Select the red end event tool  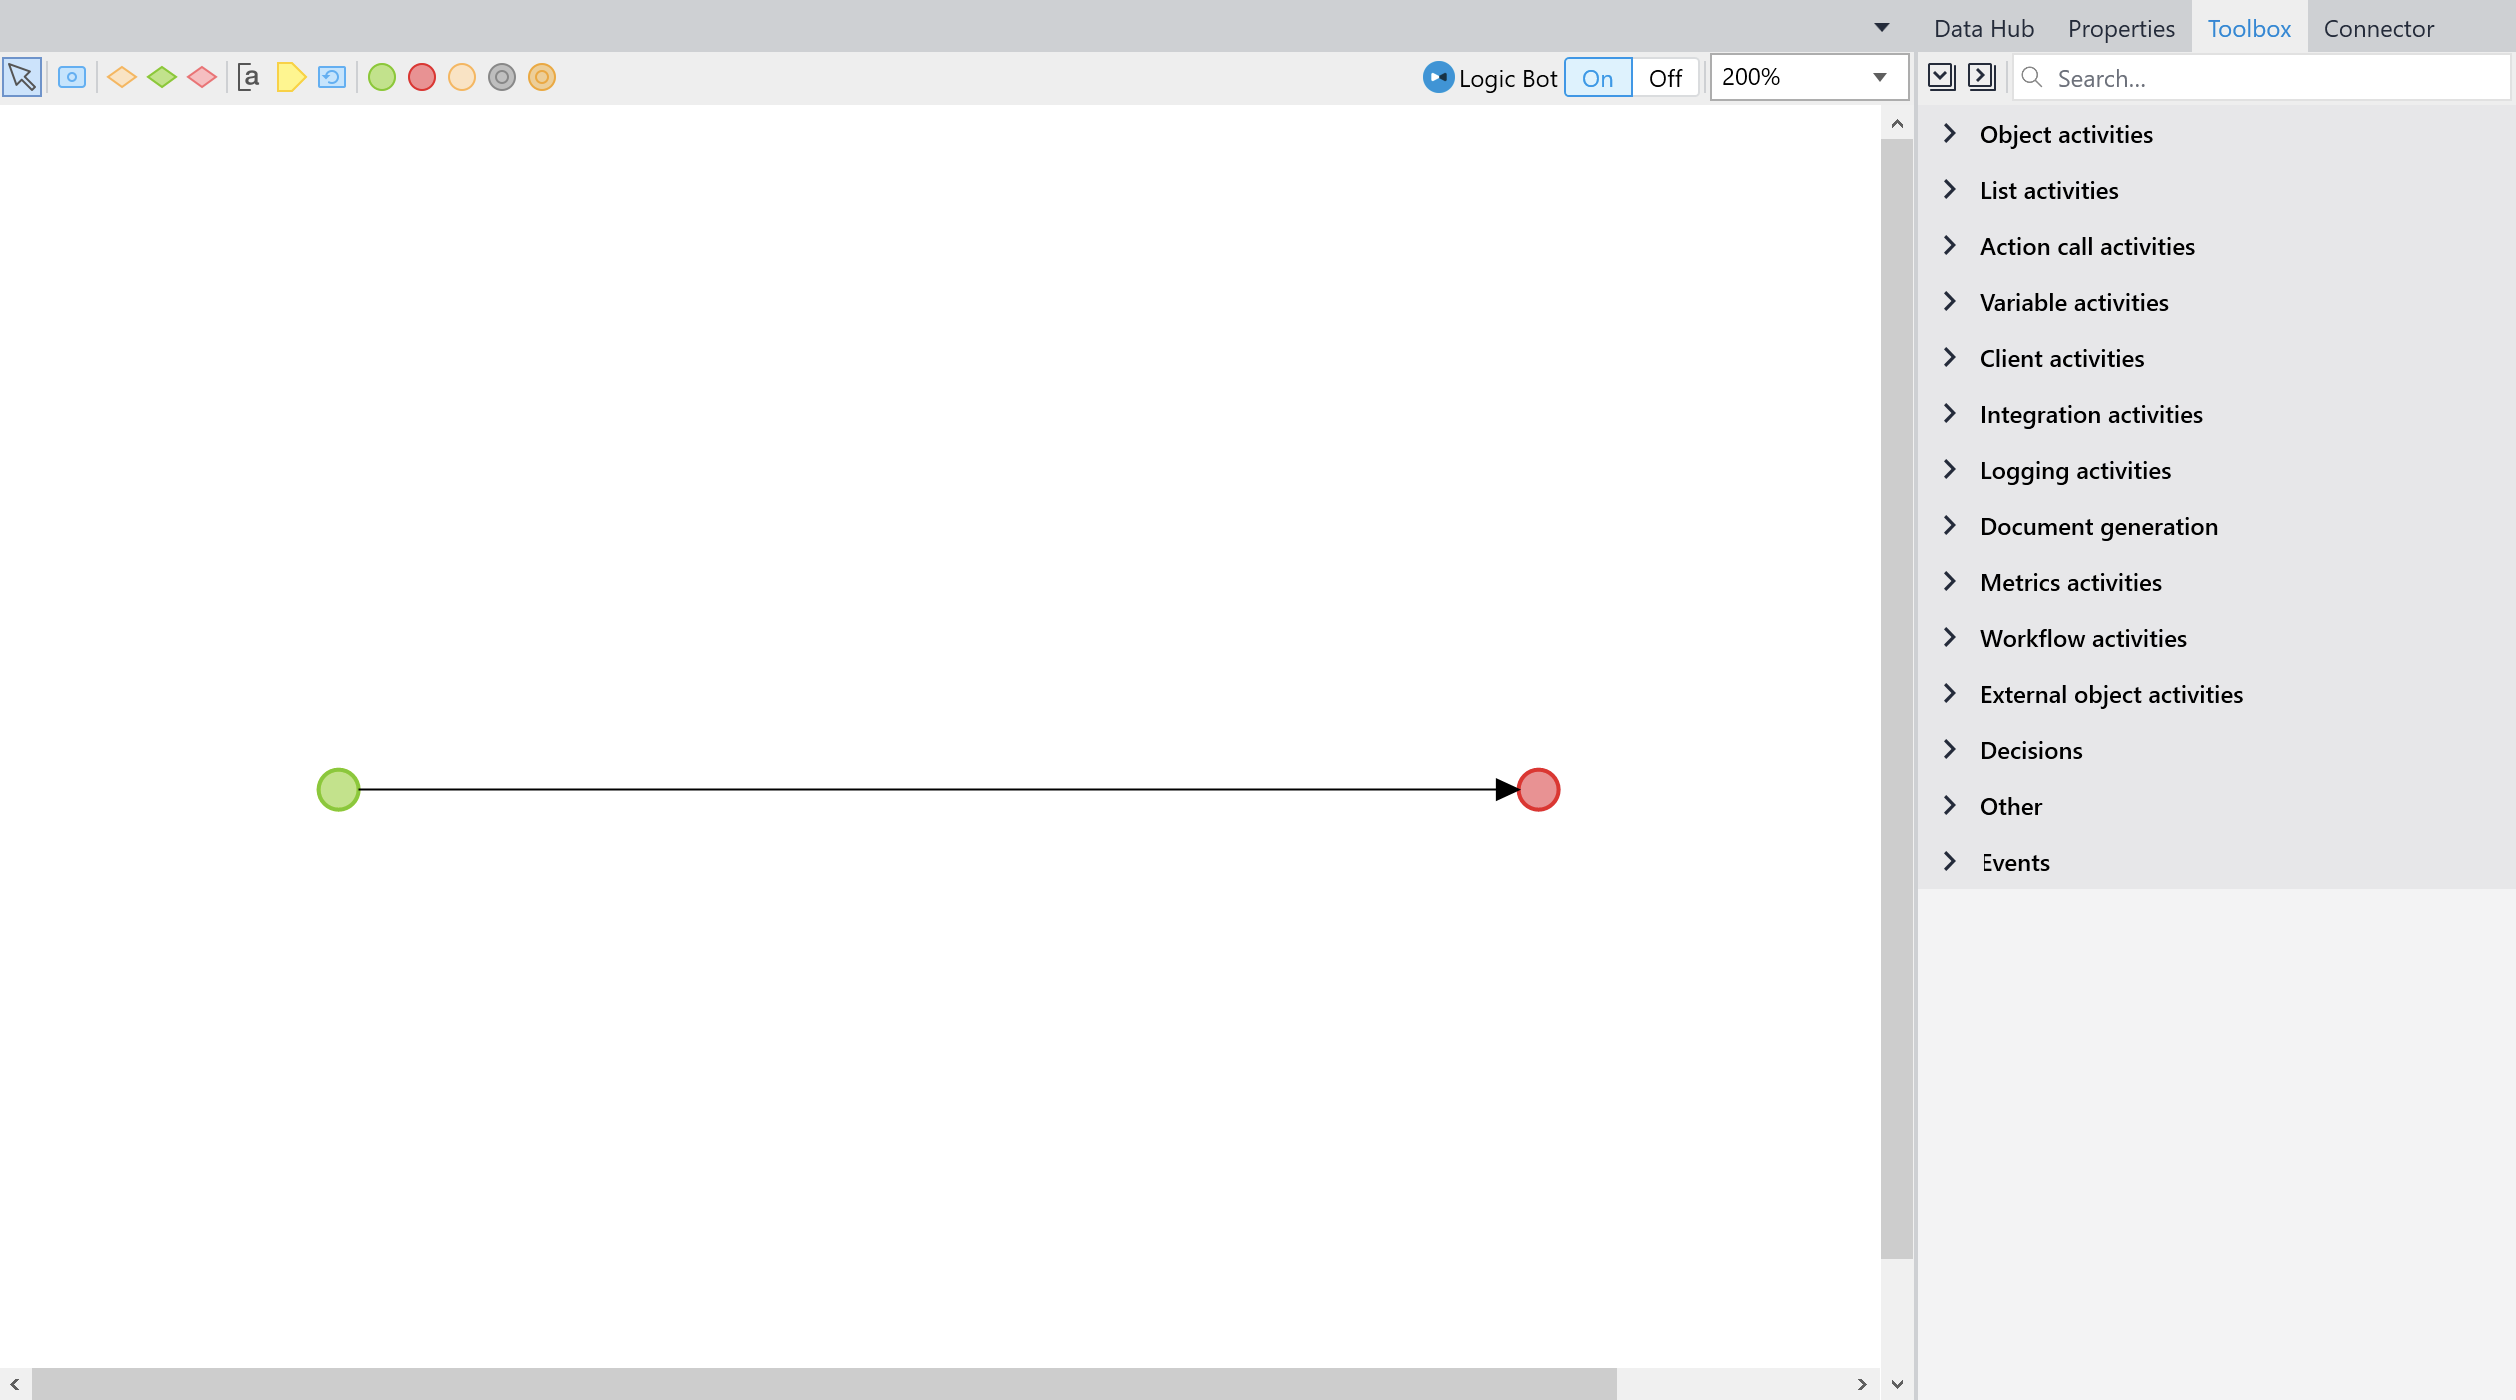422,77
